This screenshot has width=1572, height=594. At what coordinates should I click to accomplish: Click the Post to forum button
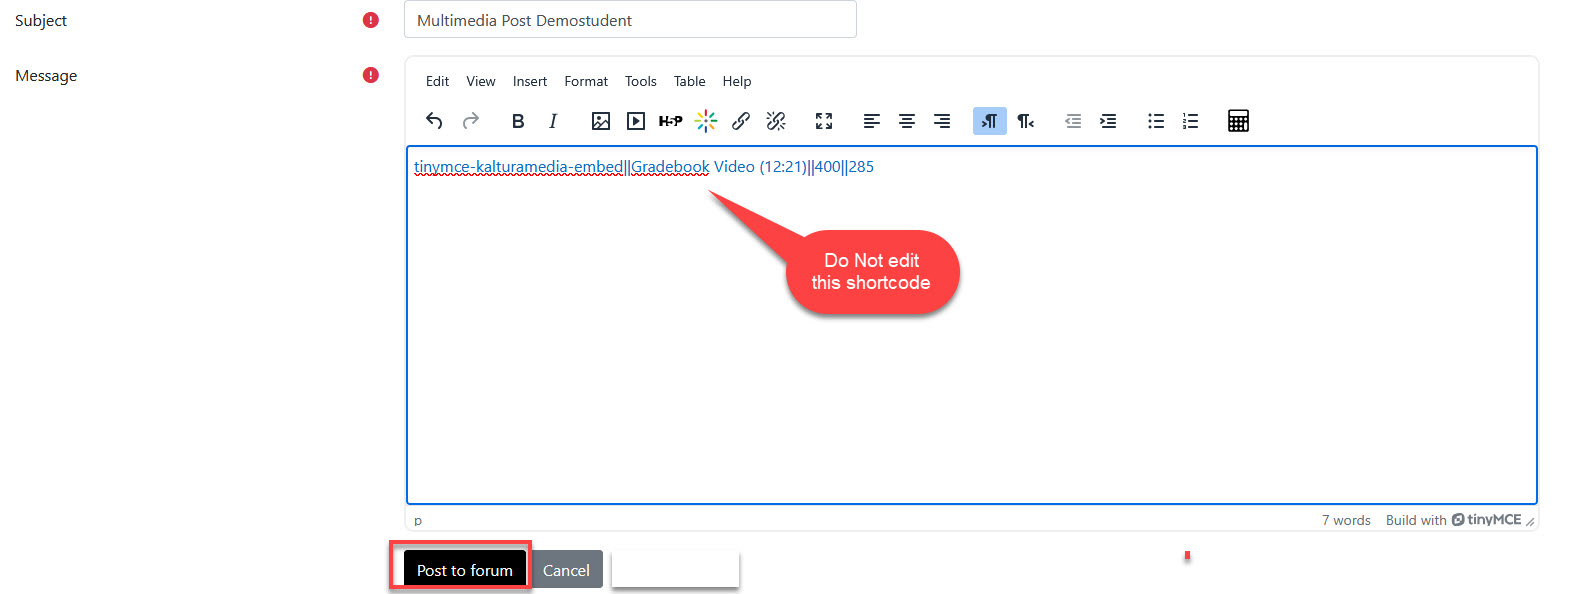(x=464, y=570)
